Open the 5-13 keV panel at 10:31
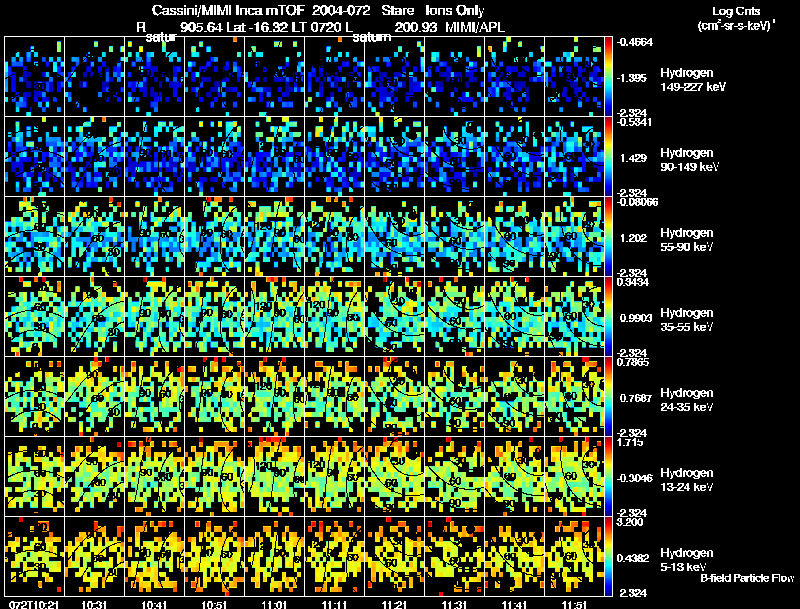 [x=95, y=556]
